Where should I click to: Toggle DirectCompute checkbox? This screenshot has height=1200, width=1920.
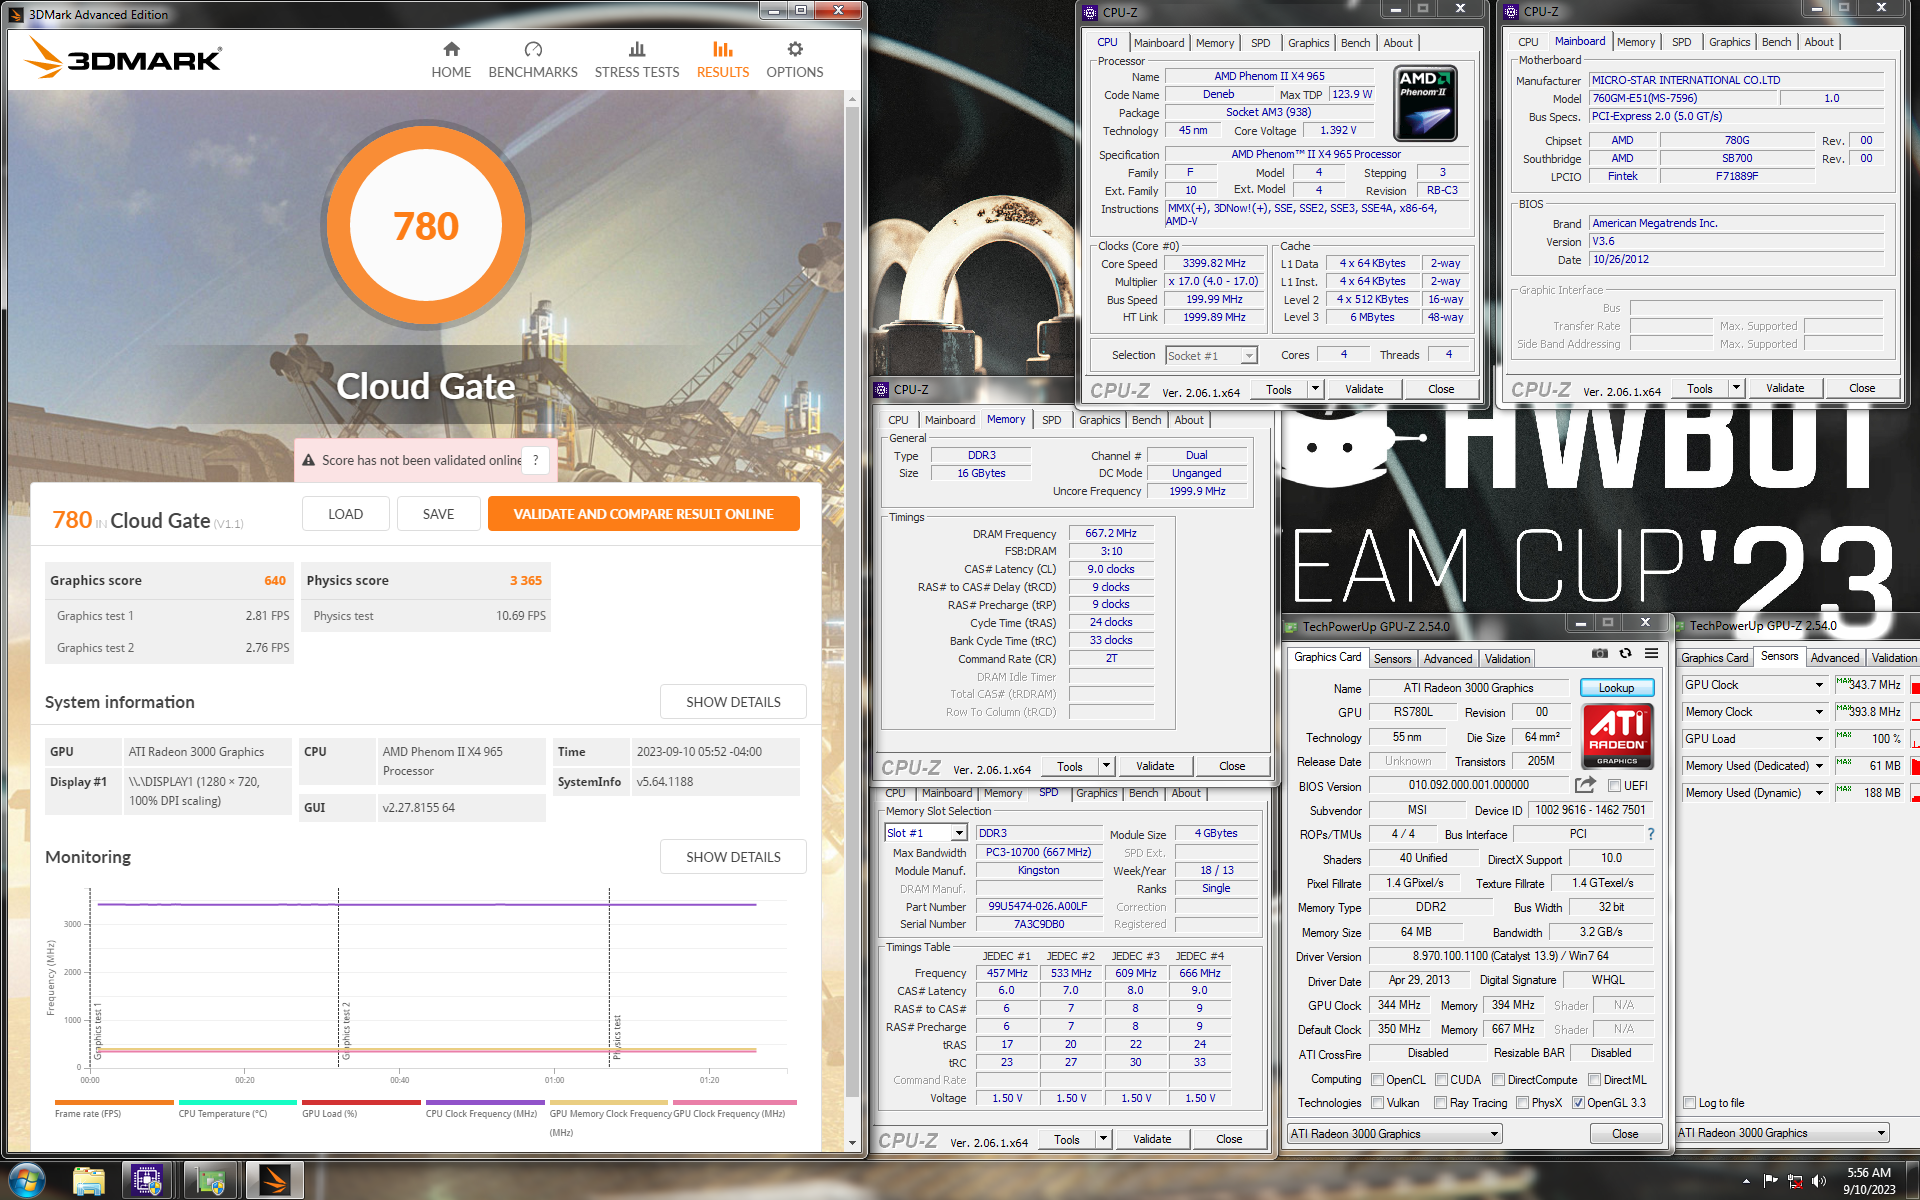pos(1498,1080)
